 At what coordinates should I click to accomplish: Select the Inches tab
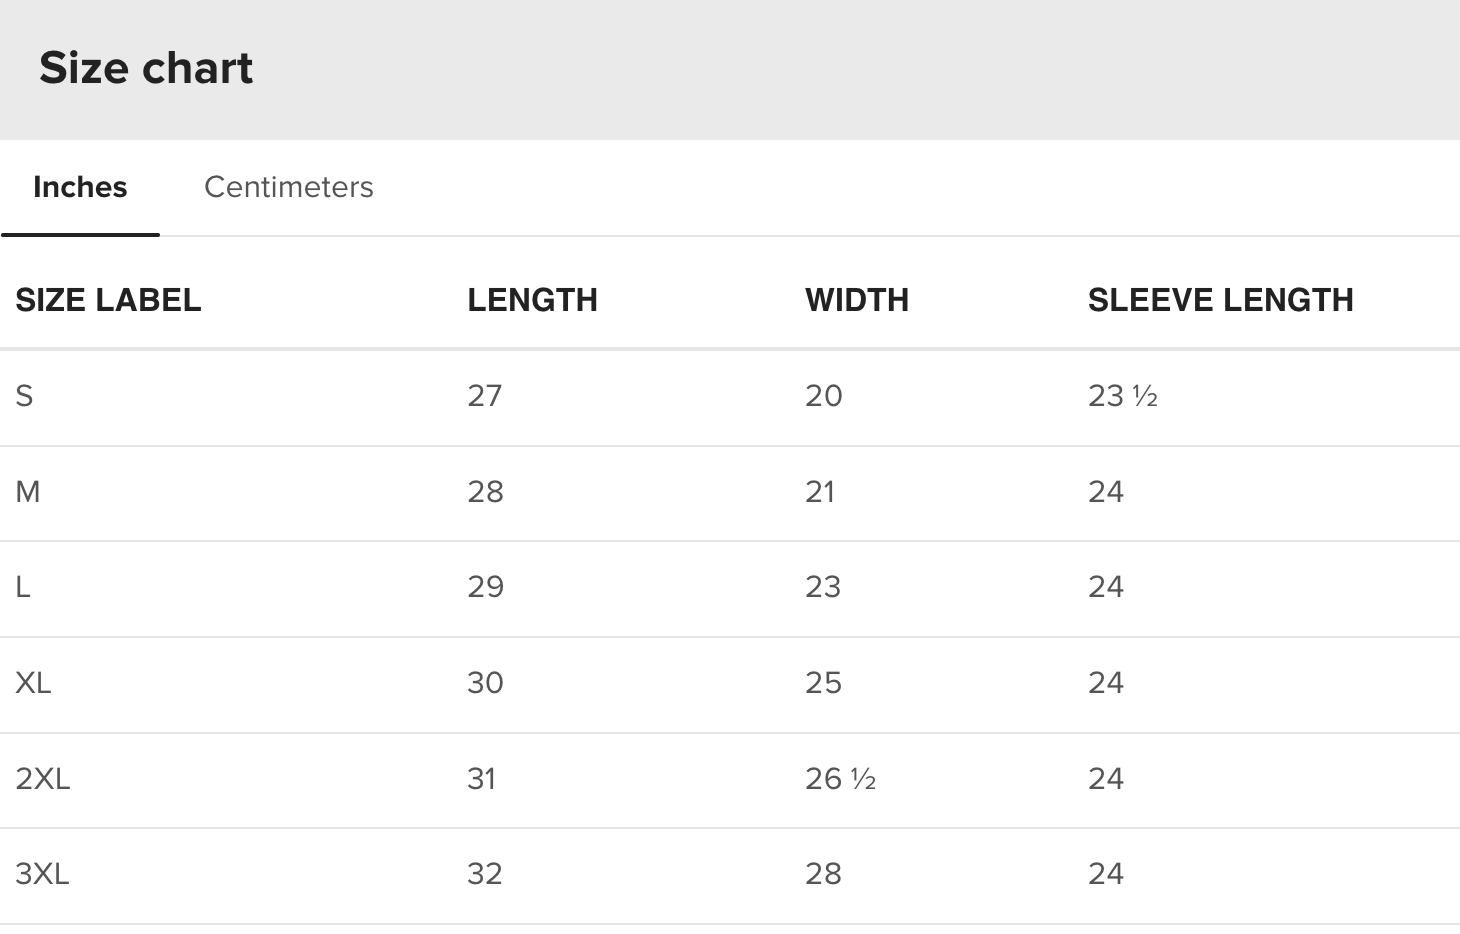pyautogui.click(x=80, y=187)
